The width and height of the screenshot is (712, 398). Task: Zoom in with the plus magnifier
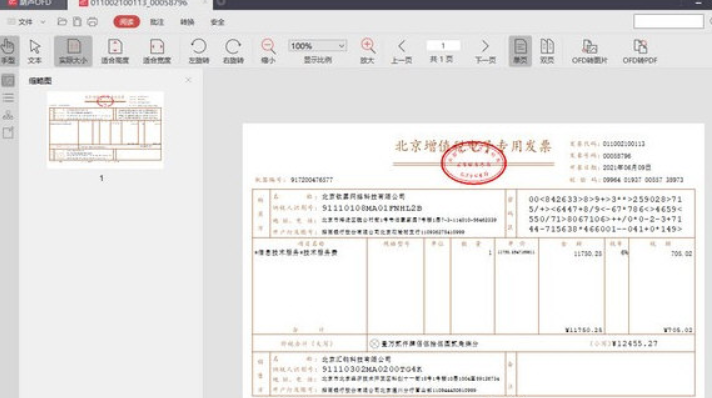(367, 51)
